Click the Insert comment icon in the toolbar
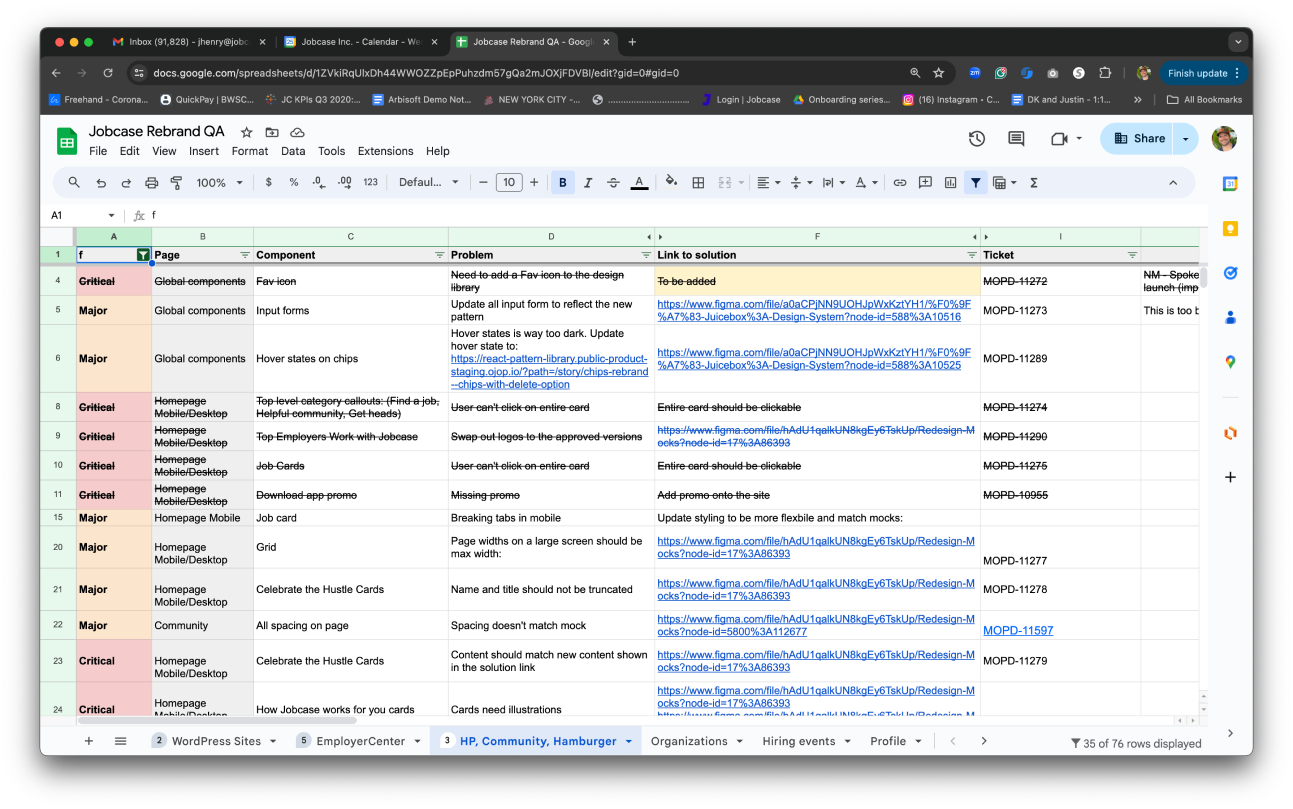This screenshot has height=809, width=1293. coord(925,183)
